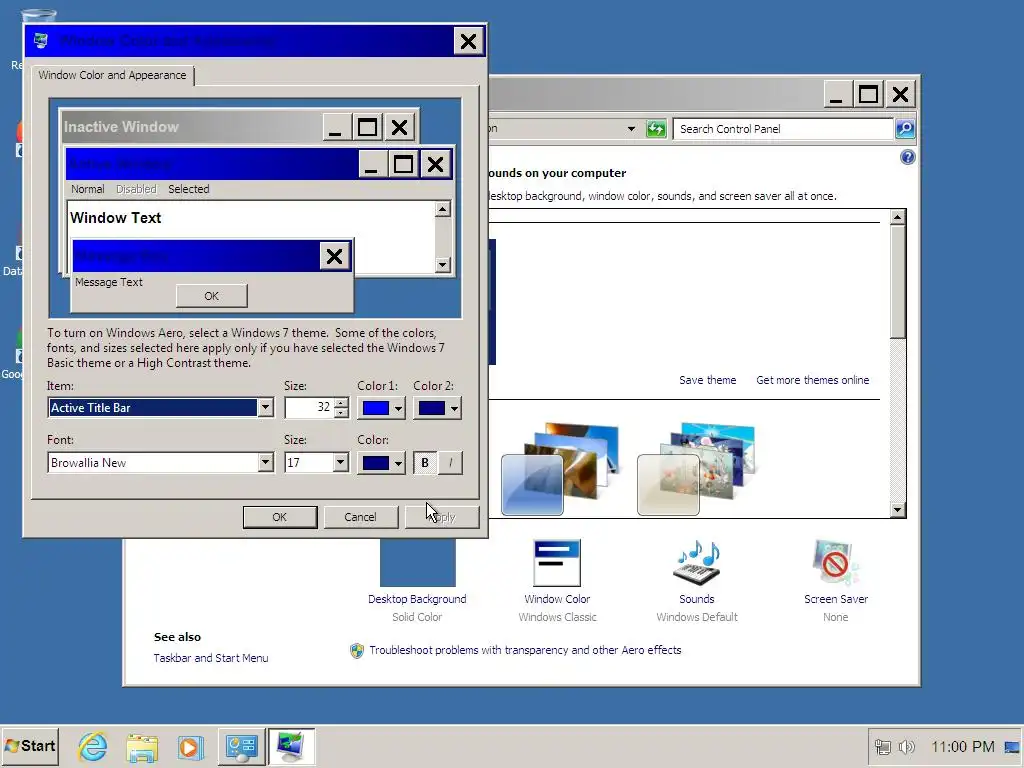This screenshot has height=768, width=1024.
Task: Launch Internet Explorer from the taskbar
Action: click(x=93, y=746)
